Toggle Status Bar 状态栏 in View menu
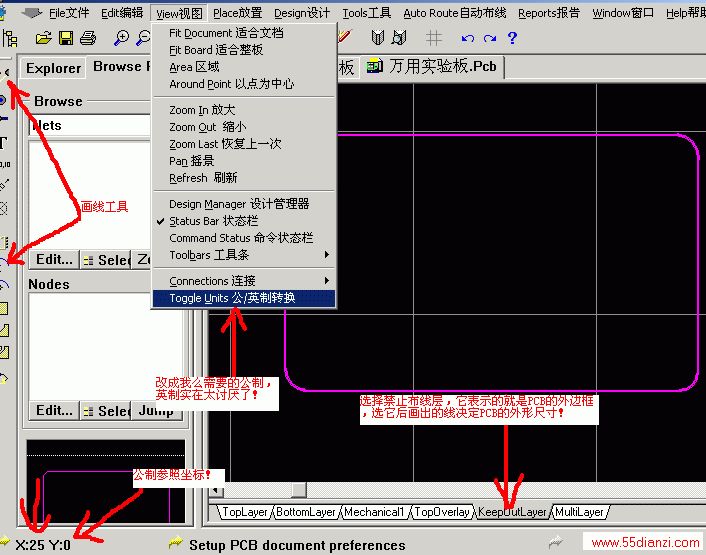Screen dimensions: 706x555 pyautogui.click(x=244, y=221)
